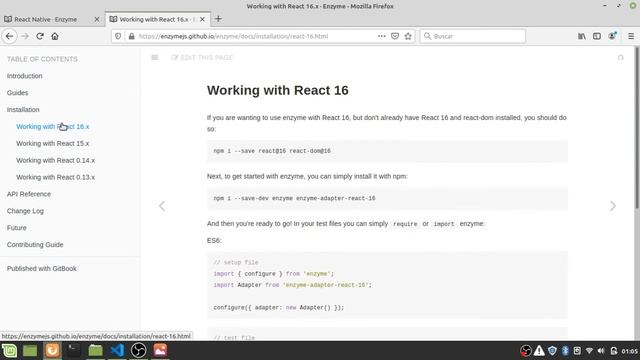Open the Installation section link
The height and width of the screenshot is (360, 640).
pyautogui.click(x=23, y=109)
